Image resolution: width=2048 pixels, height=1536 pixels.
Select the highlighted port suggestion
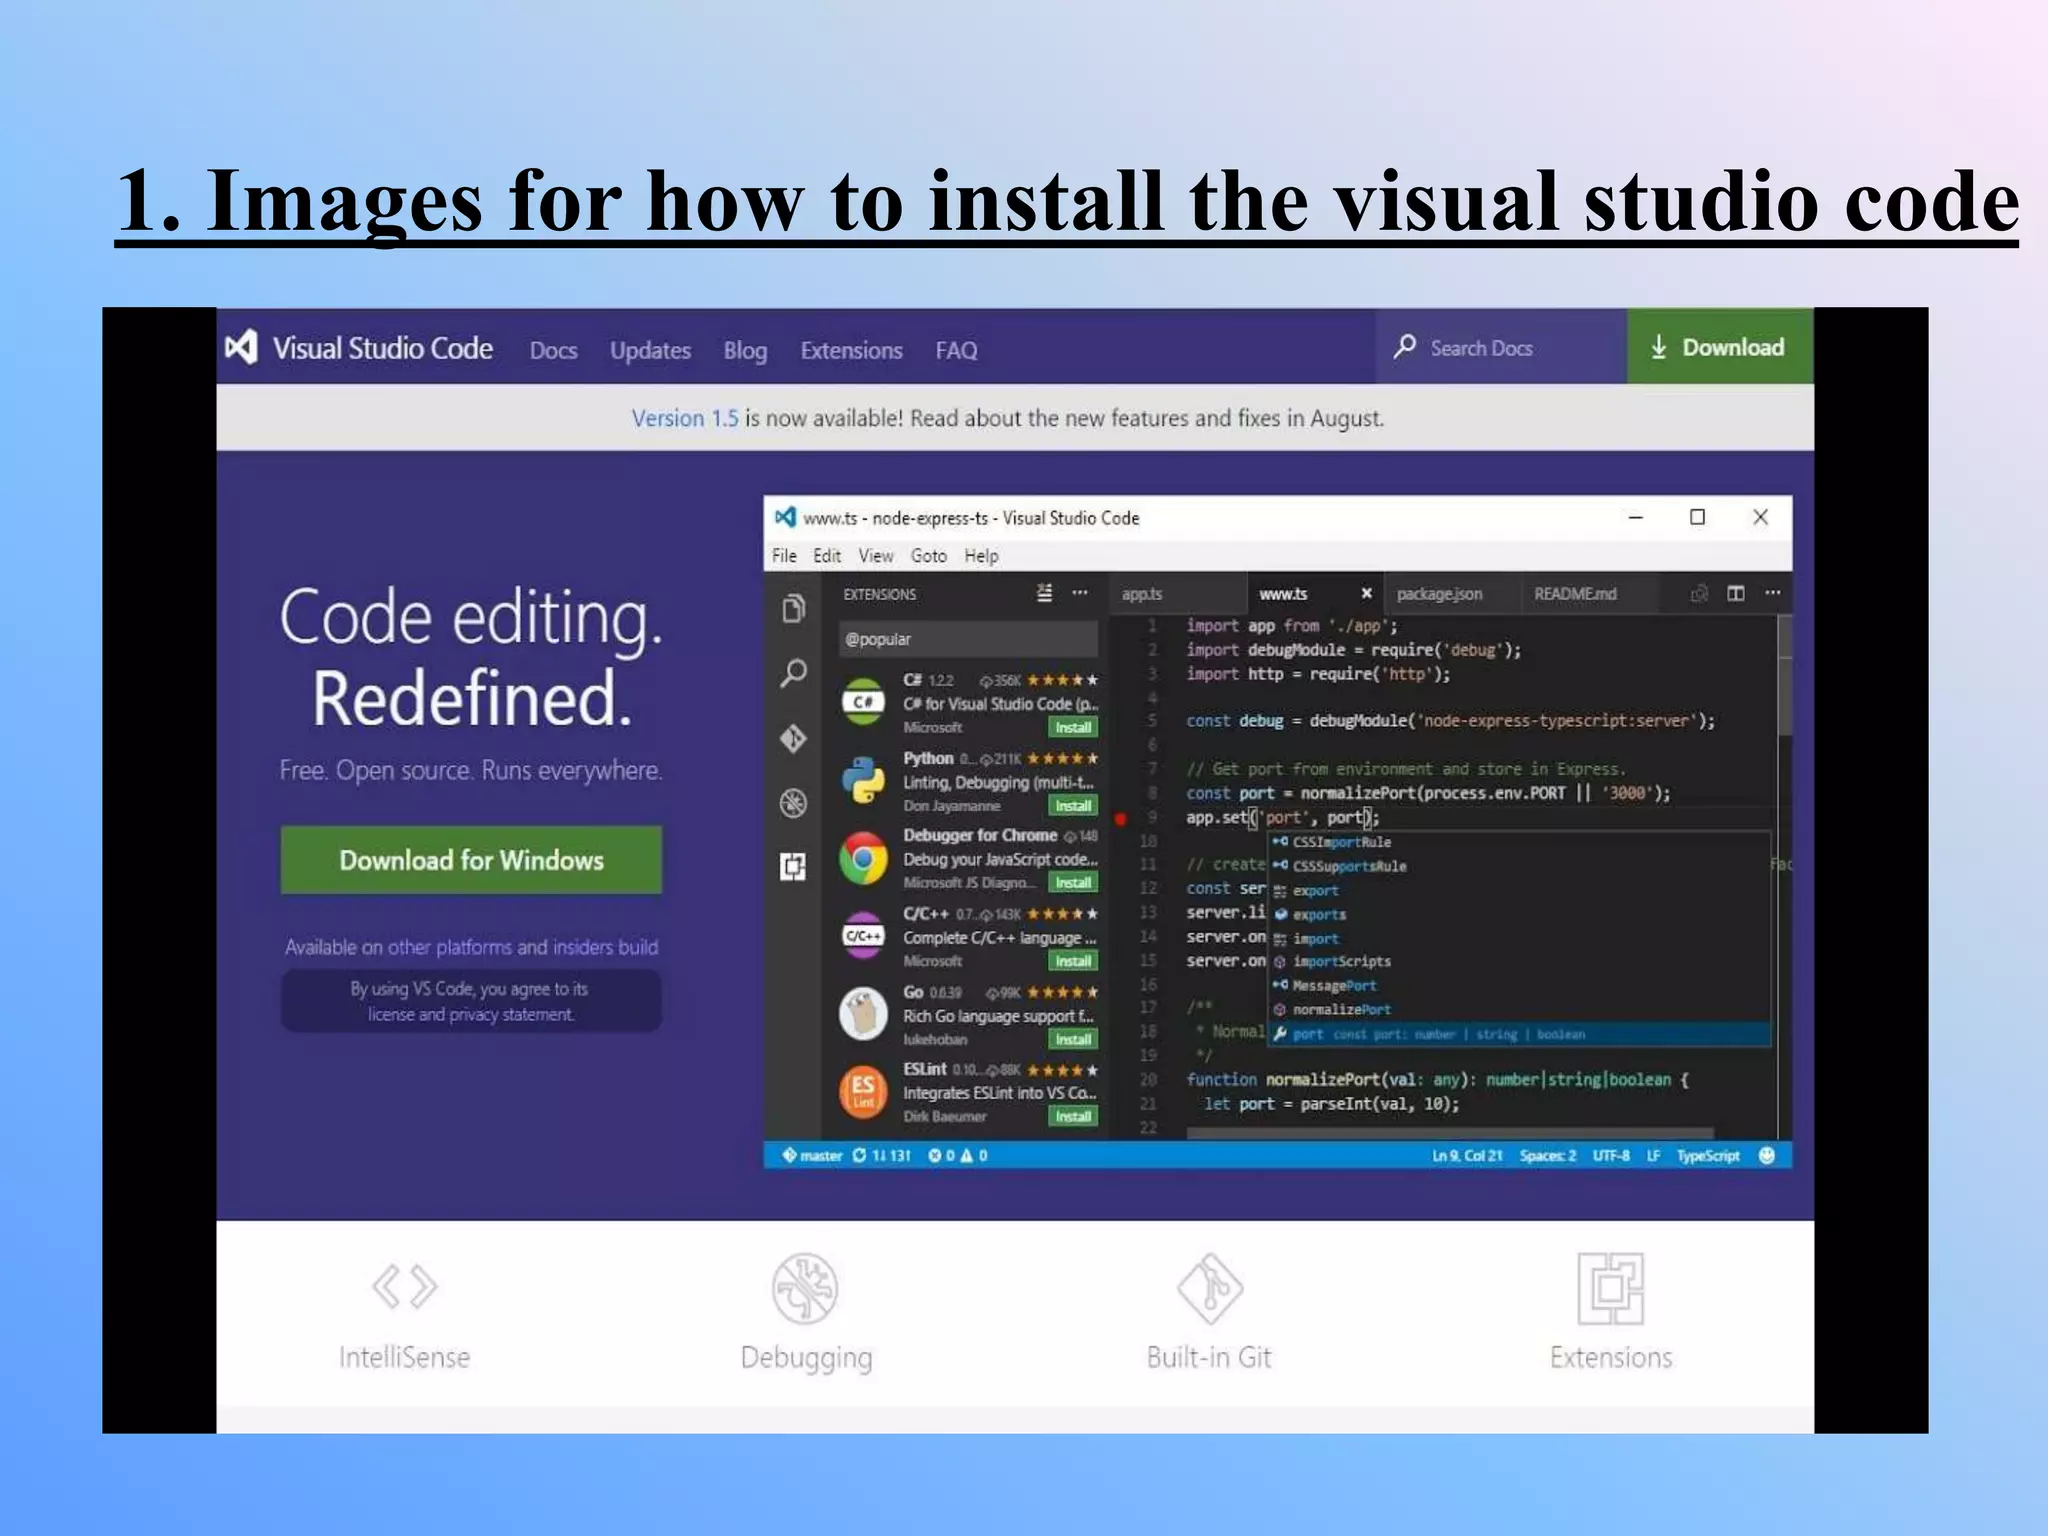(x=1519, y=1034)
